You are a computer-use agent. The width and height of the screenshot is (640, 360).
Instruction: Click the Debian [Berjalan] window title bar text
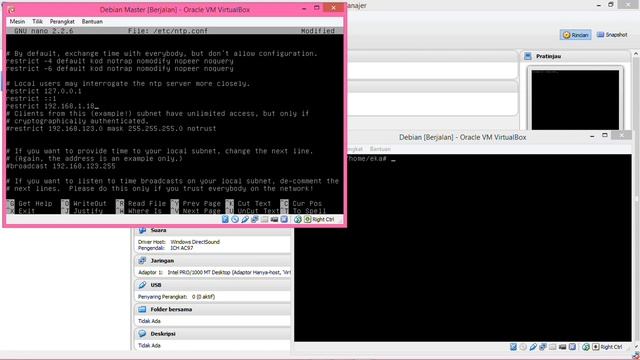462,137
